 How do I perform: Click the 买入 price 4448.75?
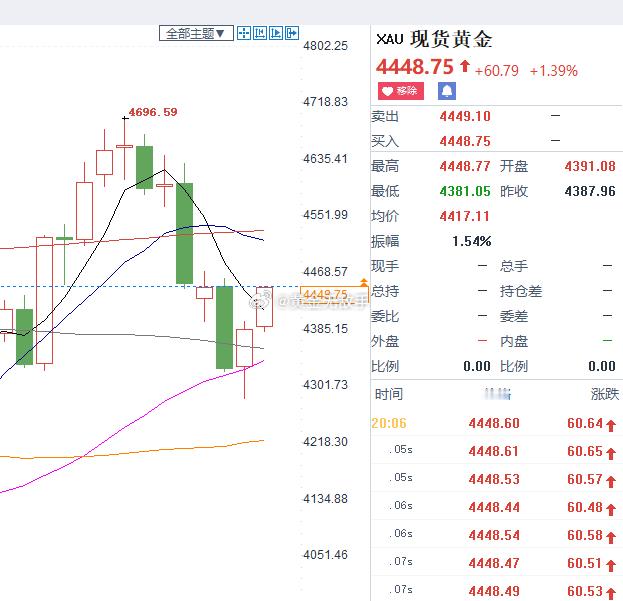pyautogui.click(x=465, y=141)
